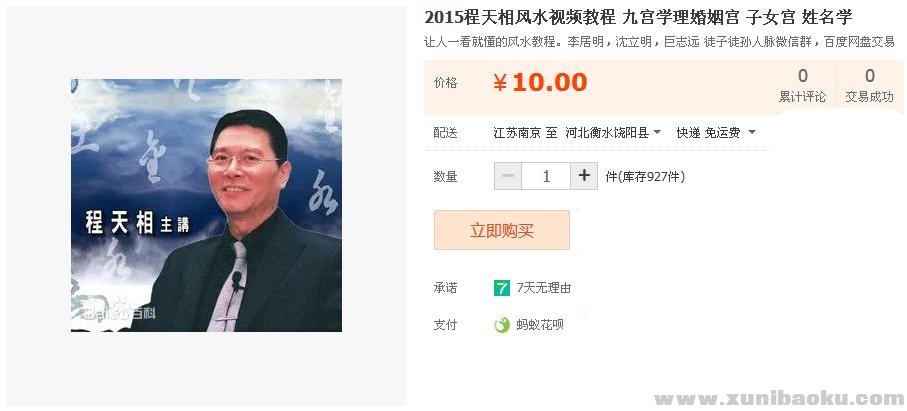The image size is (907, 411).
Task: Click the ¥10.00 price
Action: [x=540, y=83]
